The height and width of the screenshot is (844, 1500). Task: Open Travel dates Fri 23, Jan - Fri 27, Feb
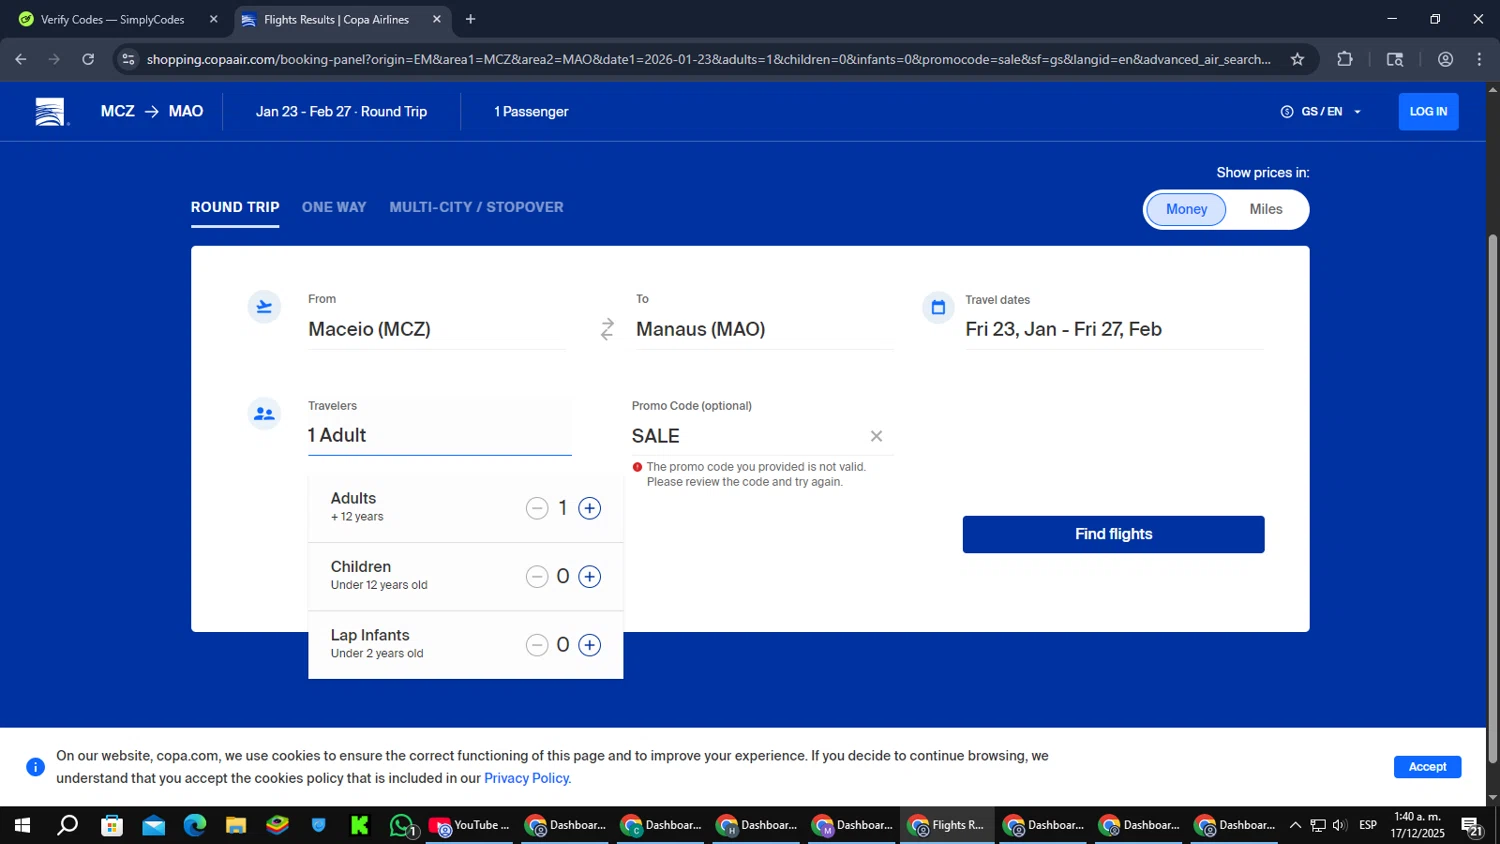pyautogui.click(x=1114, y=329)
